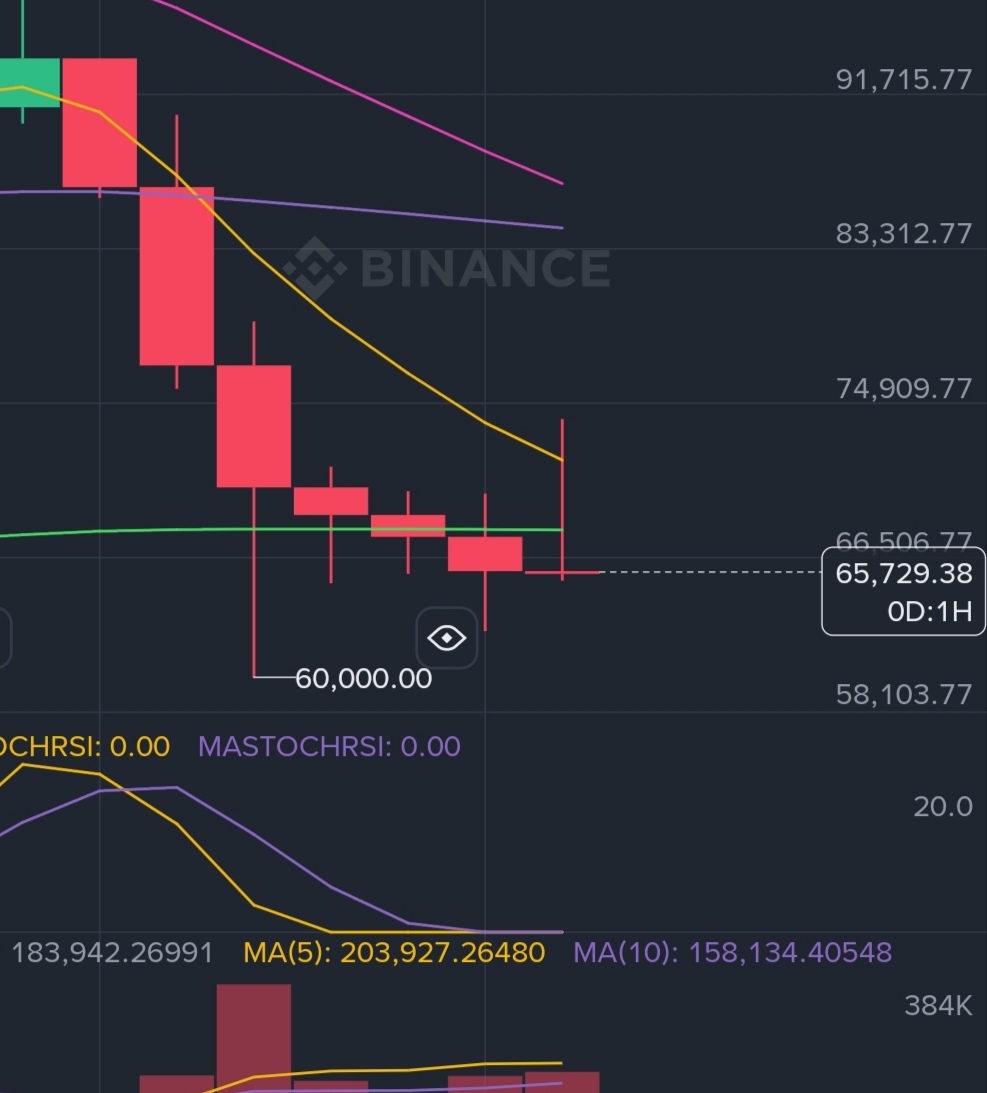Click the tallest volume bar
Viewport: 987px width, 1093px height.
pos(254,1038)
